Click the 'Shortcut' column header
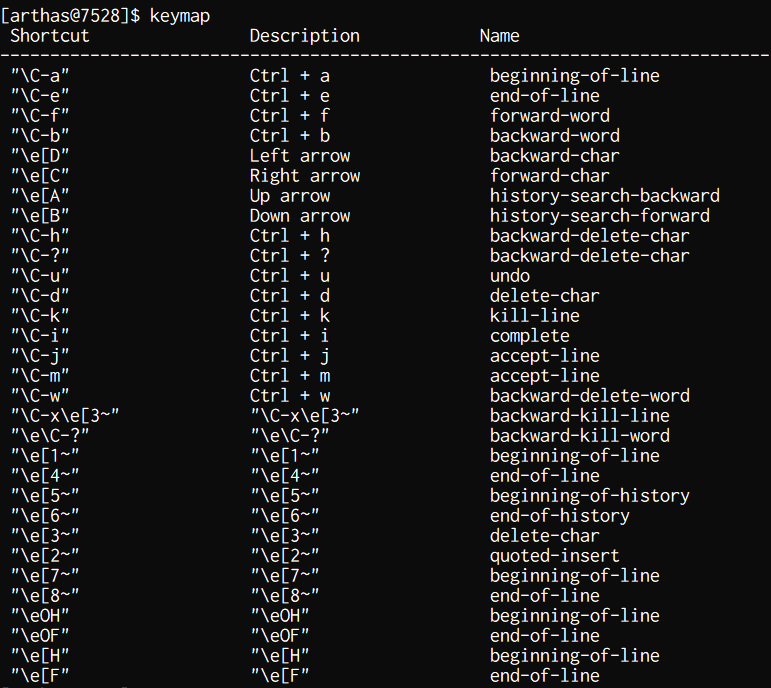Image resolution: width=771 pixels, height=688 pixels. click(50, 35)
